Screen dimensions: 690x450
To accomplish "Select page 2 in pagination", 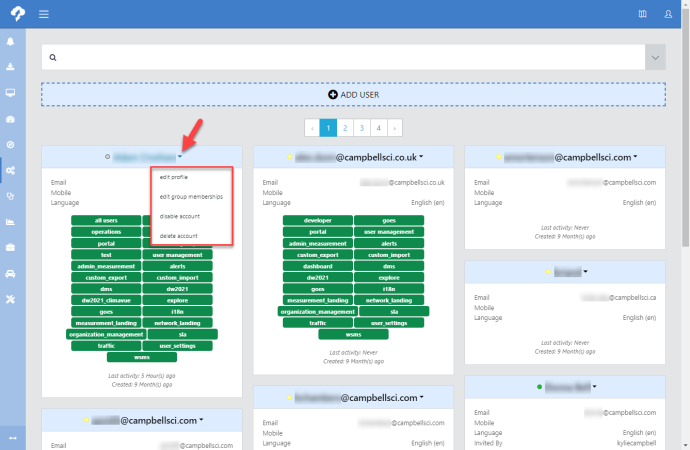I will [x=345, y=128].
